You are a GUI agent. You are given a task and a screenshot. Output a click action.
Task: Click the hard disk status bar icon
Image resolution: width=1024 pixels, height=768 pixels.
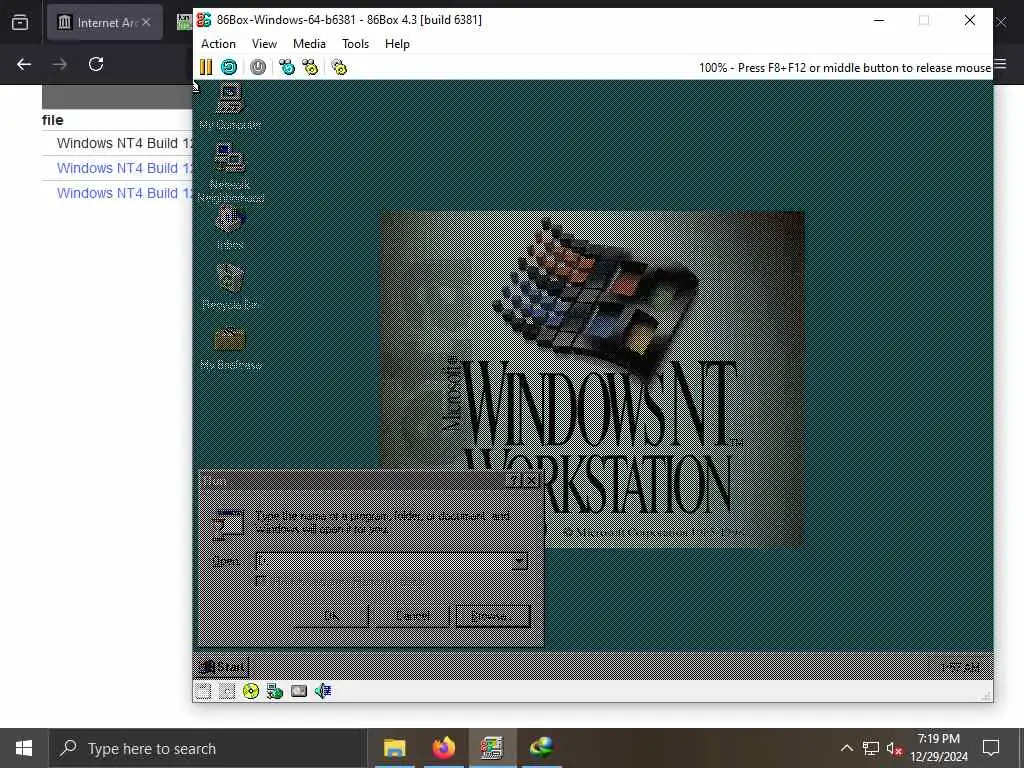click(x=299, y=691)
